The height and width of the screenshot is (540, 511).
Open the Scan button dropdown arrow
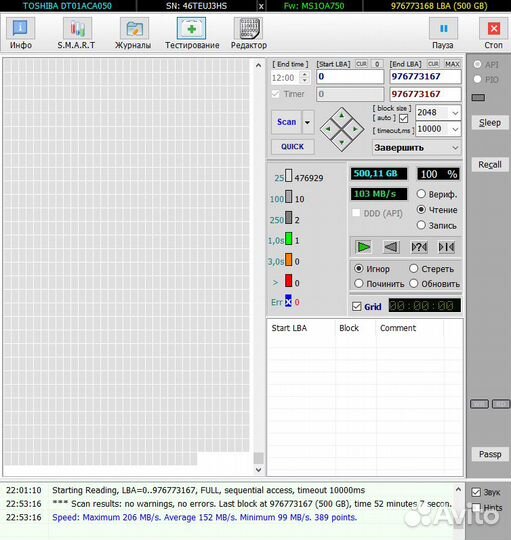tap(308, 122)
